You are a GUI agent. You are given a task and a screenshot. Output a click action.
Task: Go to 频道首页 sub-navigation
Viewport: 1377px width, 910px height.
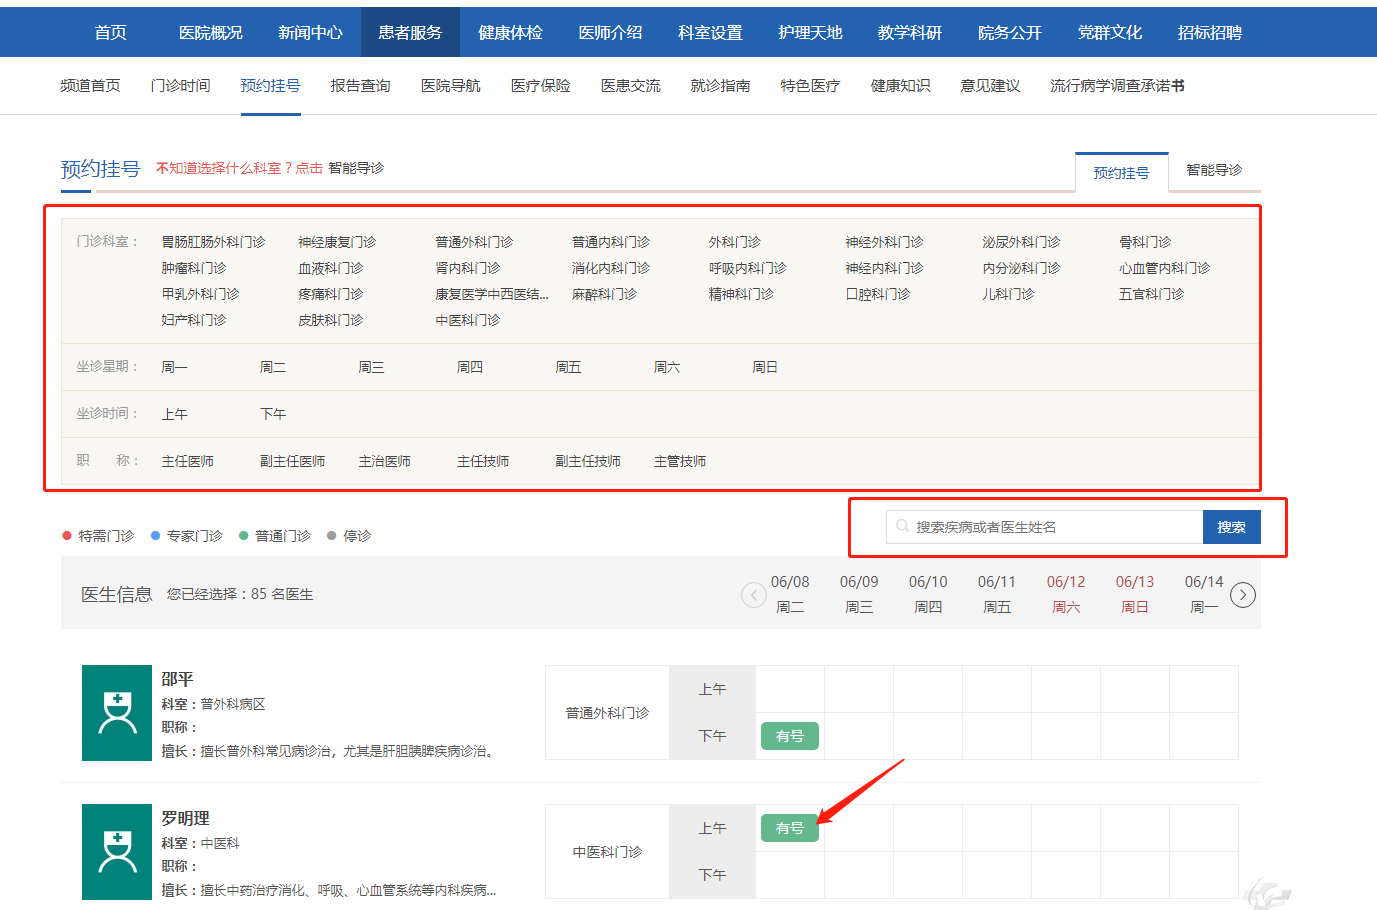(90, 86)
